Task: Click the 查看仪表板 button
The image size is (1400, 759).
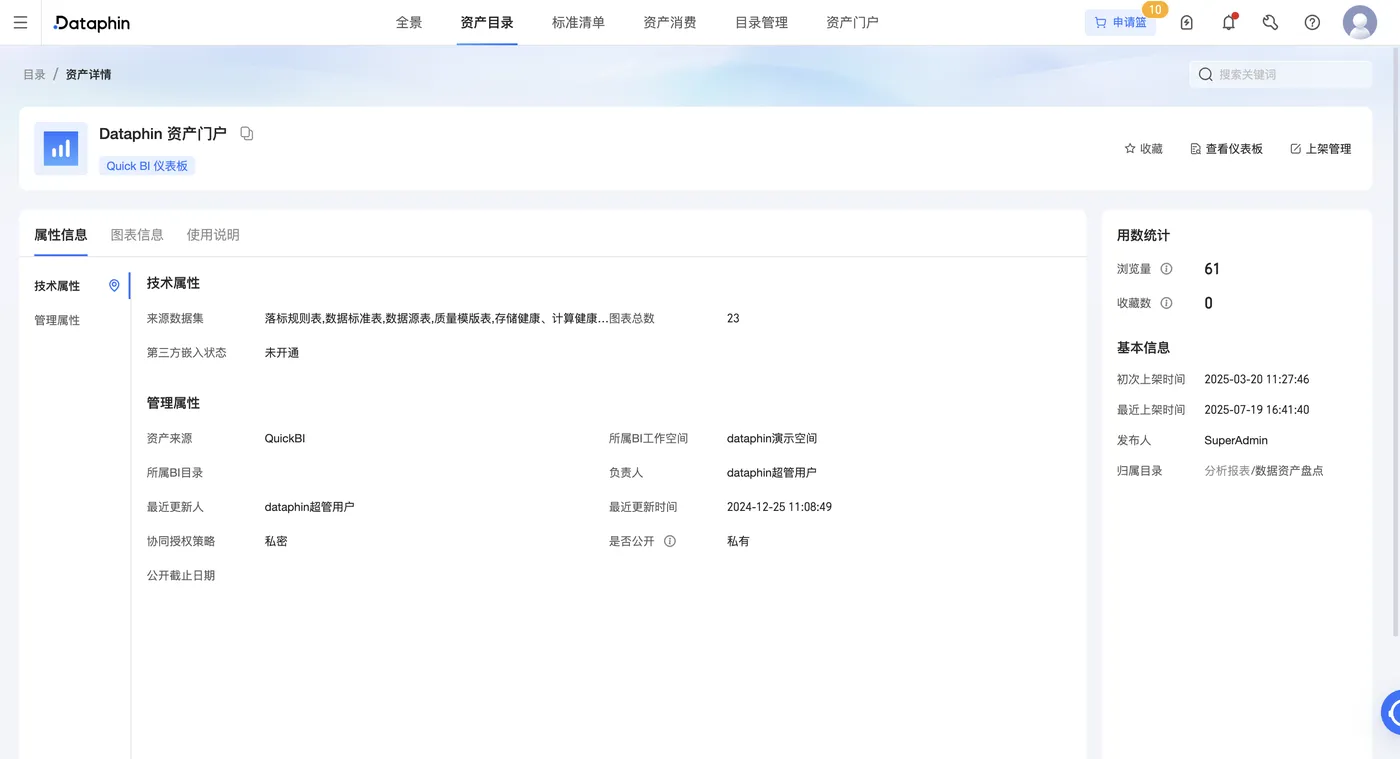Action: (x=1226, y=149)
